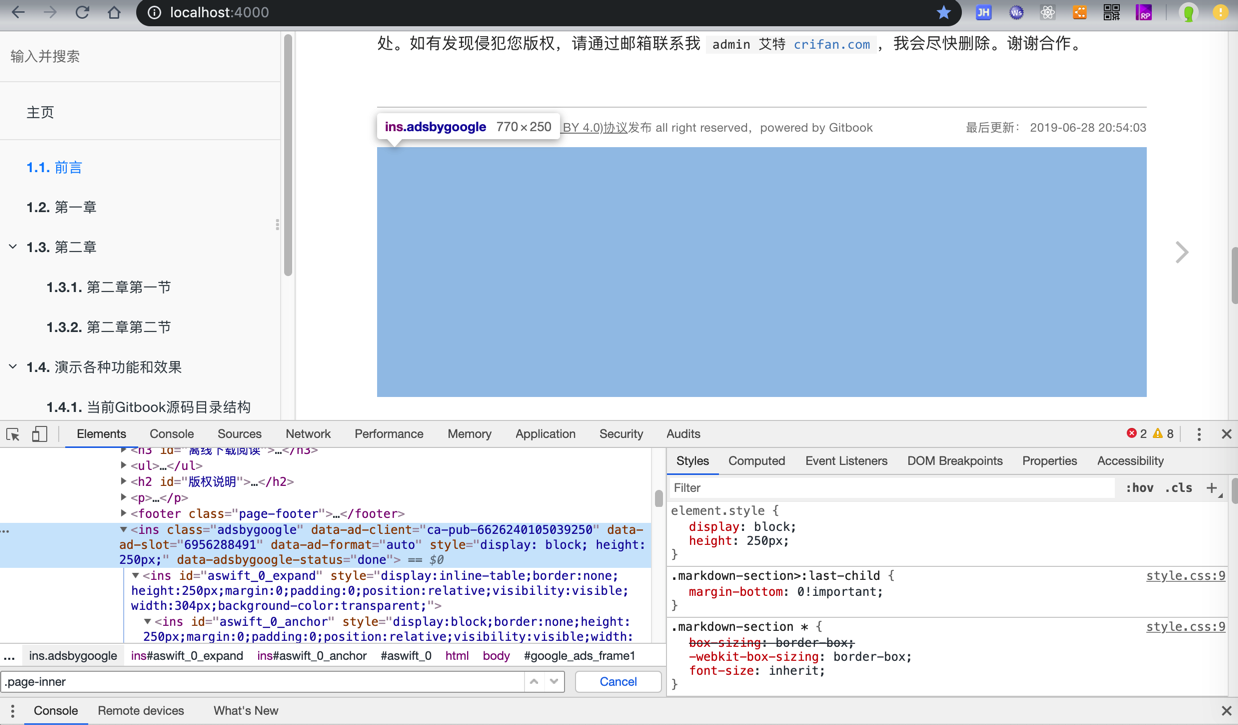The height and width of the screenshot is (725, 1238).
Task: Open the crifan.com link
Action: pos(831,44)
